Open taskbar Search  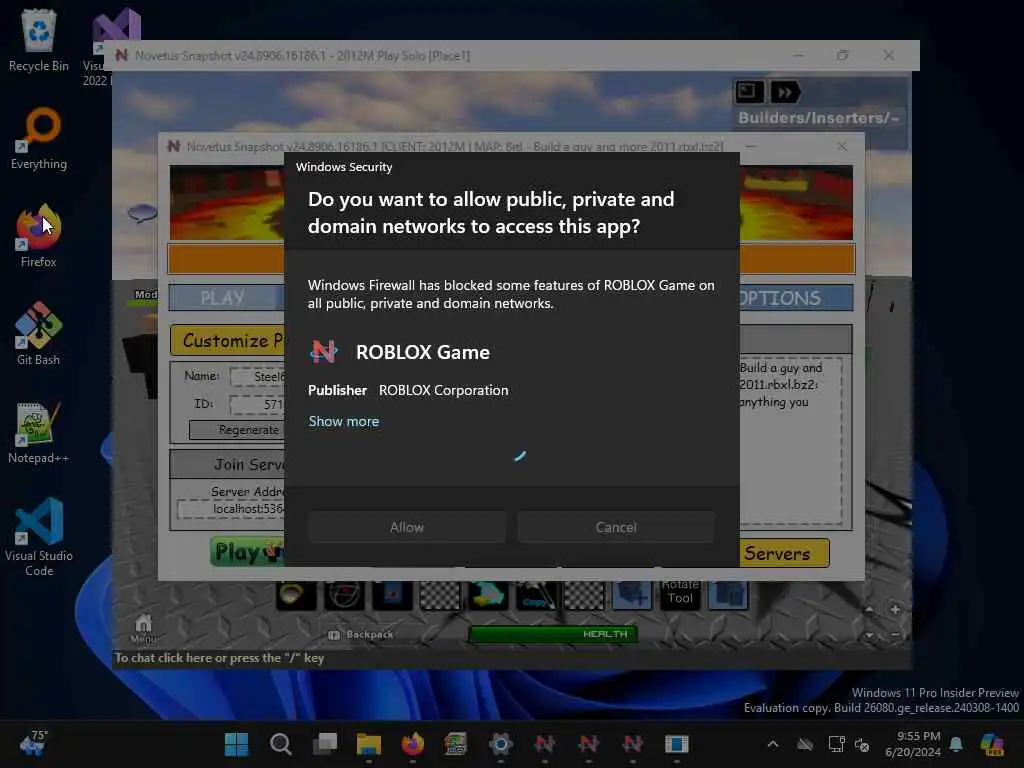click(281, 744)
